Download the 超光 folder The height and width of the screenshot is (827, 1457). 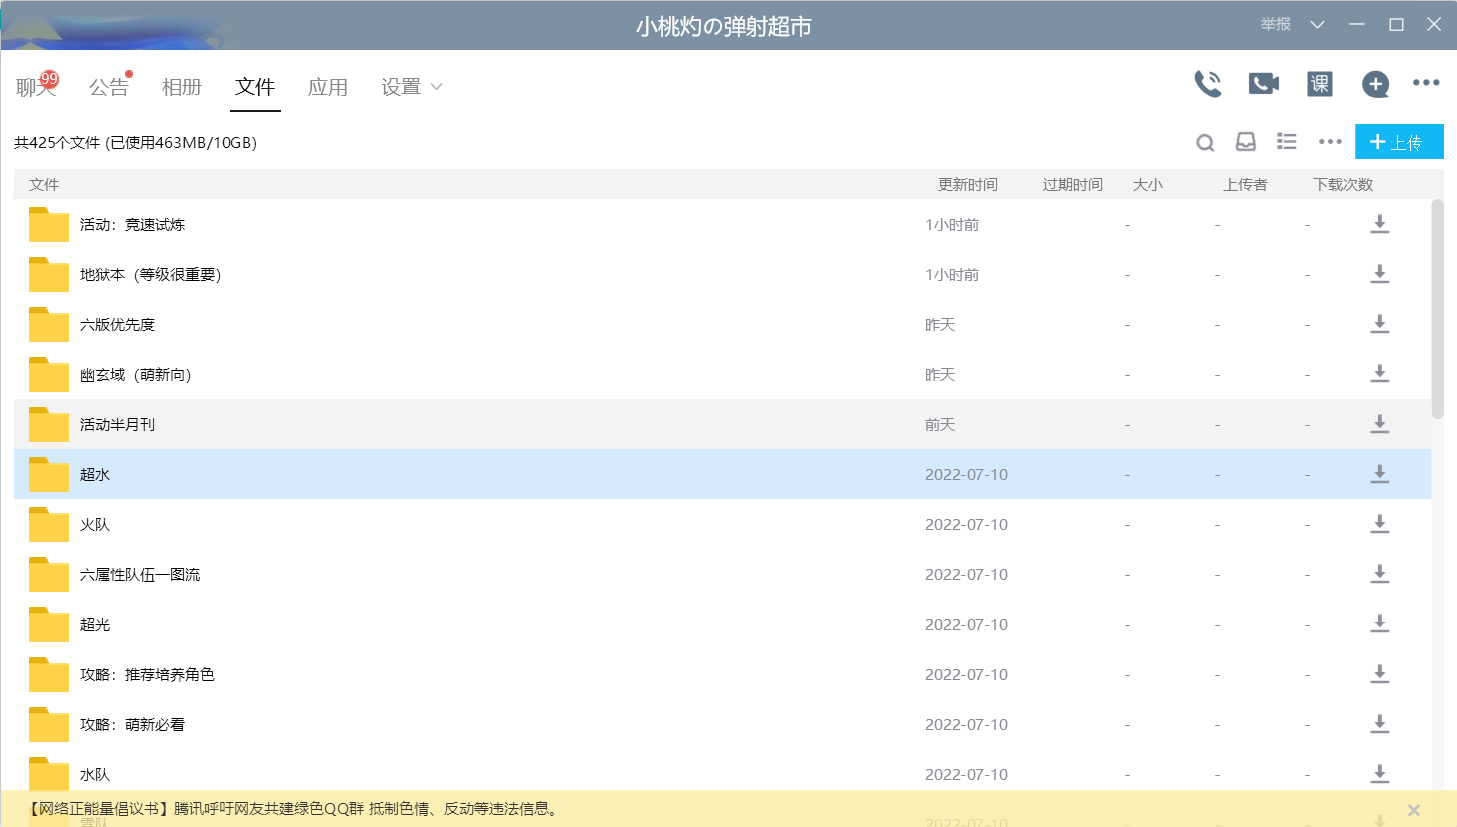pyautogui.click(x=1380, y=624)
